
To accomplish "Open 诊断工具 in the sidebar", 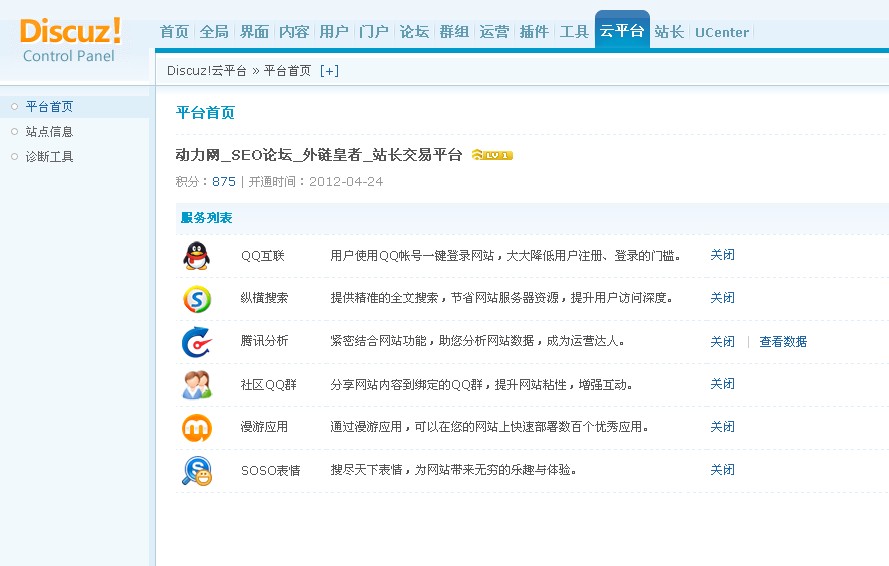I will click(49, 157).
